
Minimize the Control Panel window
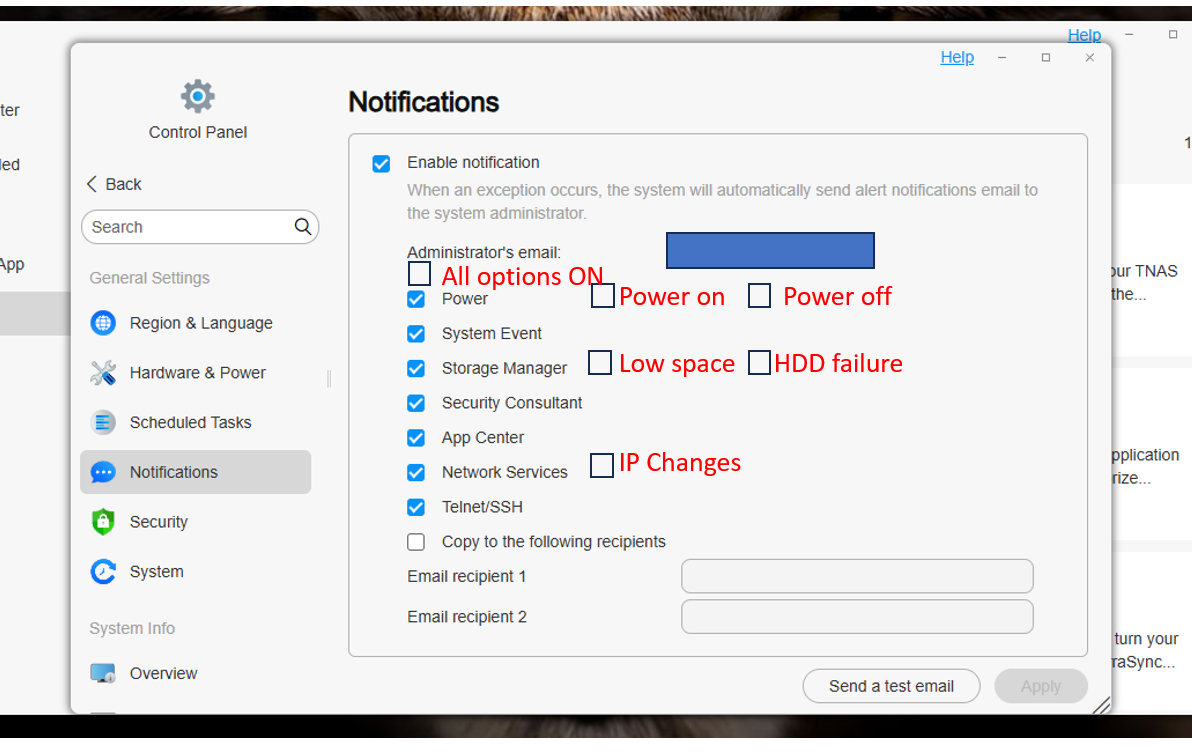pos(1002,58)
